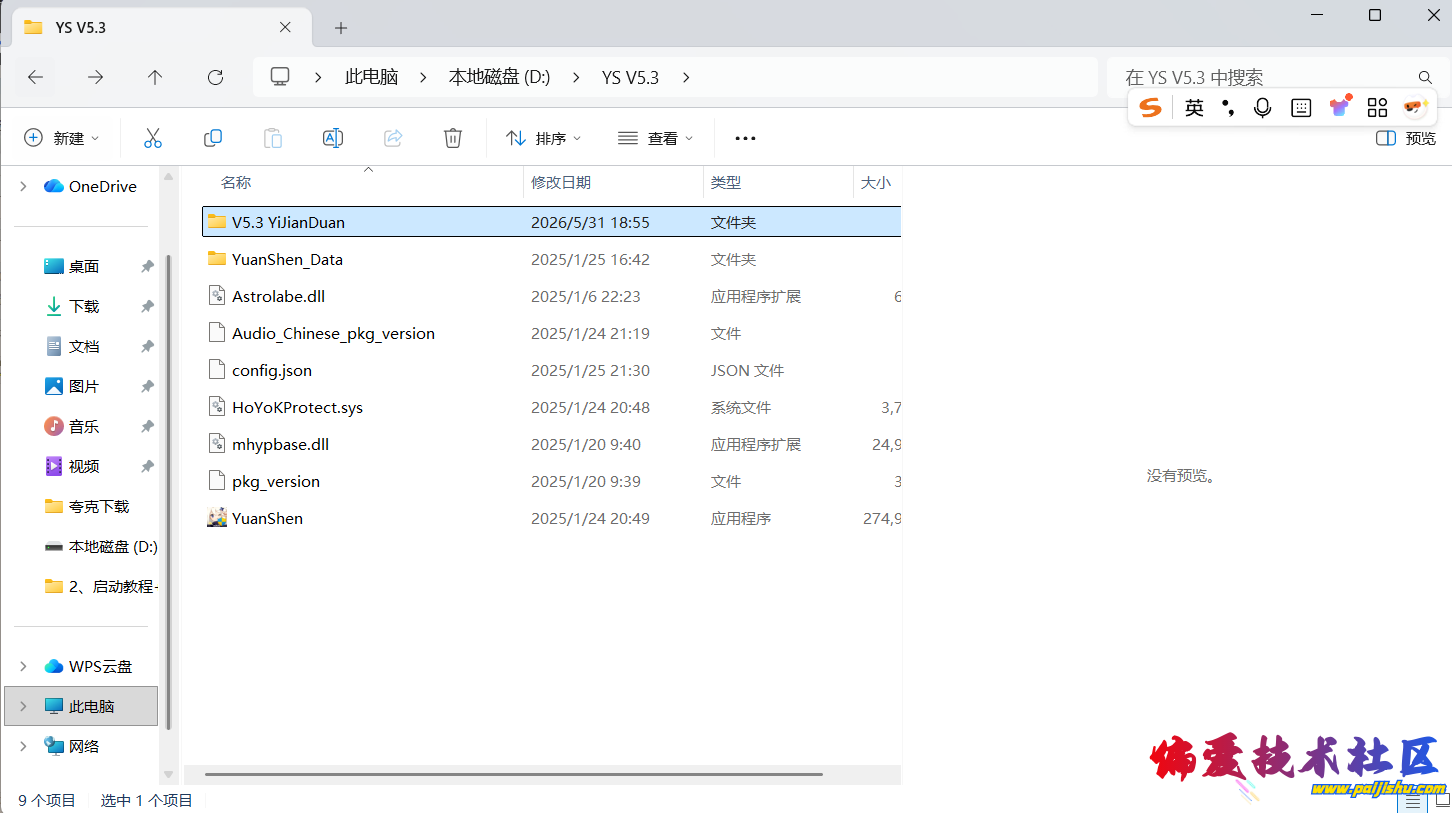Image resolution: width=1452 pixels, height=813 pixels.
Task: Select the pkg_version file
Action: pyautogui.click(x=551, y=481)
